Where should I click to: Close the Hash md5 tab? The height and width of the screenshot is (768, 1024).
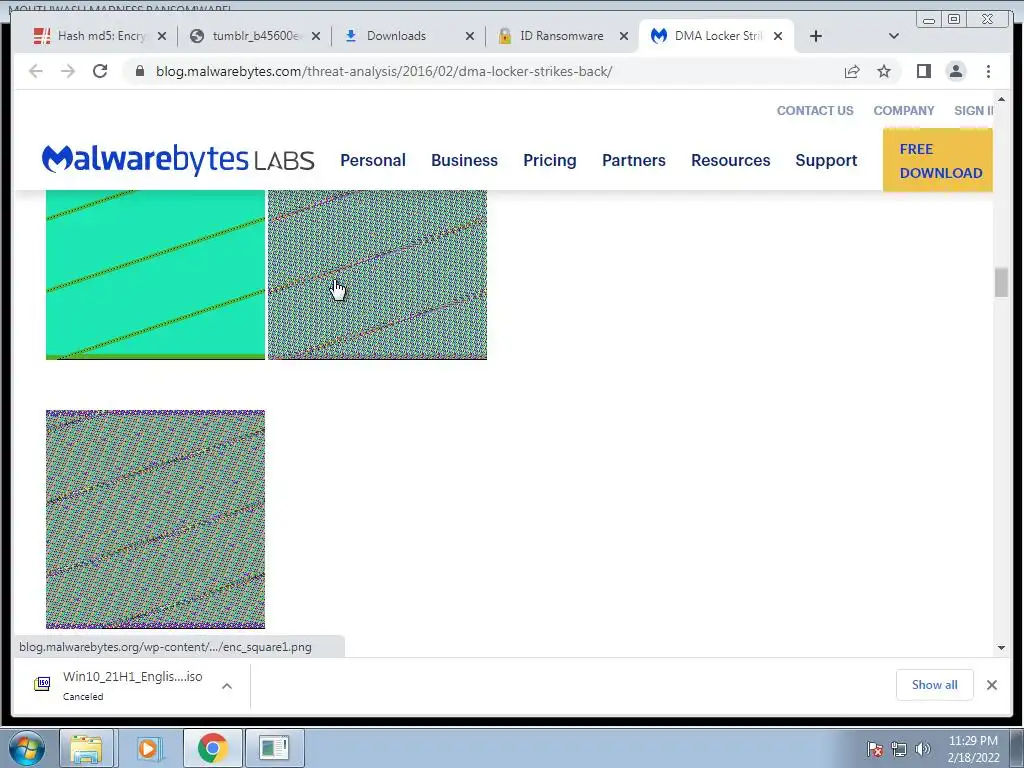tap(162, 36)
